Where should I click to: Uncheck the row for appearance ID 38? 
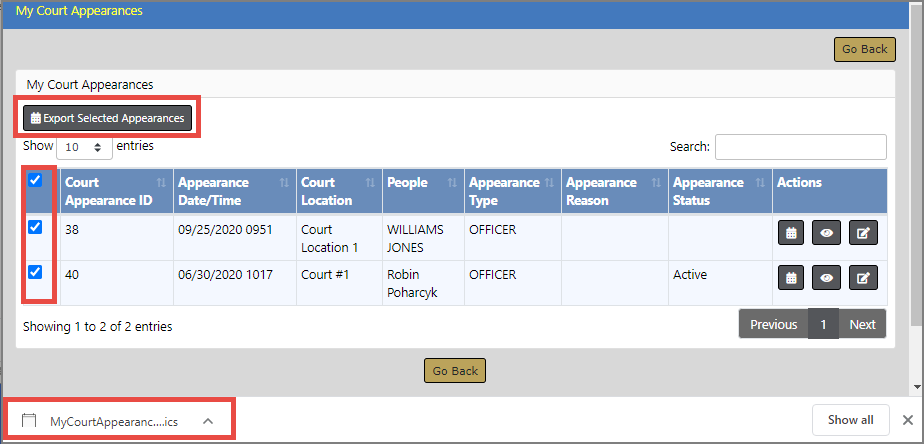[x=36, y=227]
